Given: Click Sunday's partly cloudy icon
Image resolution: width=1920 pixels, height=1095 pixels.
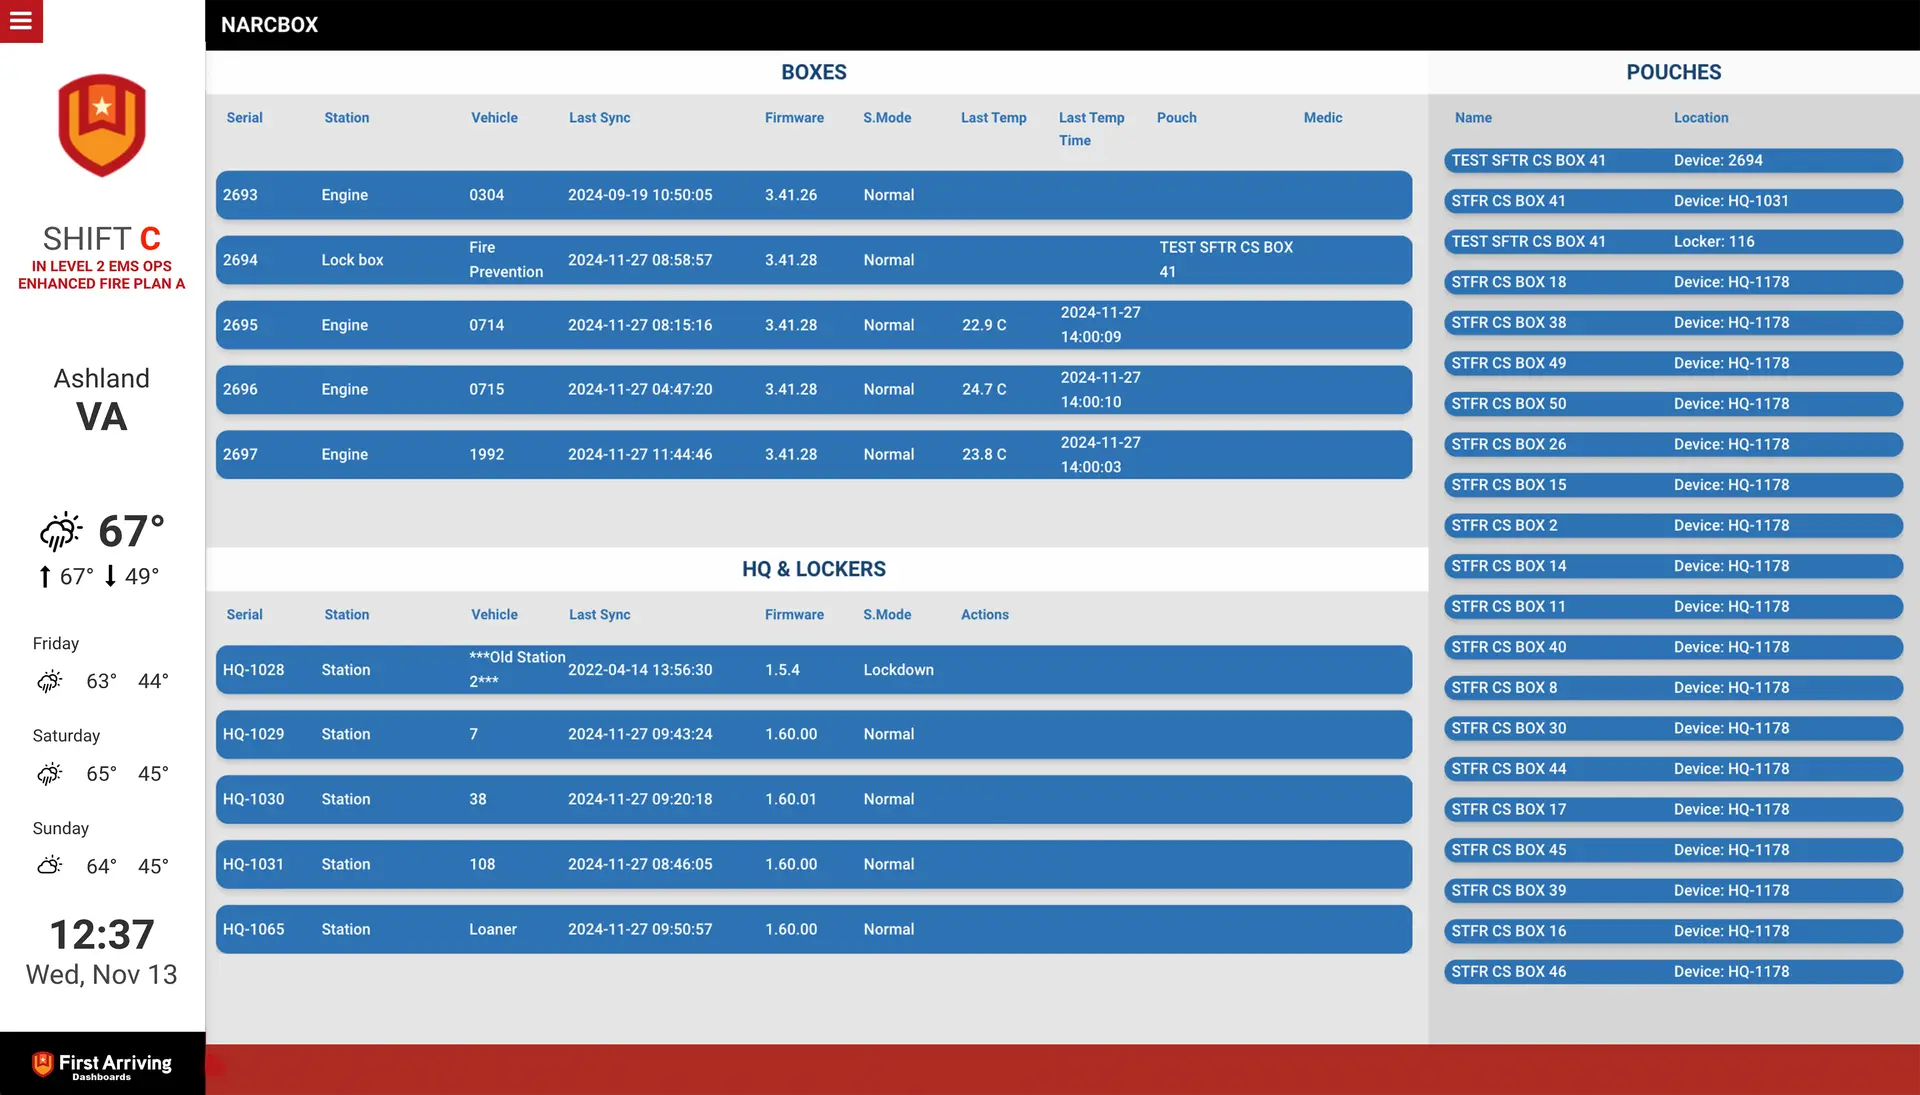Looking at the screenshot, I should (50, 866).
